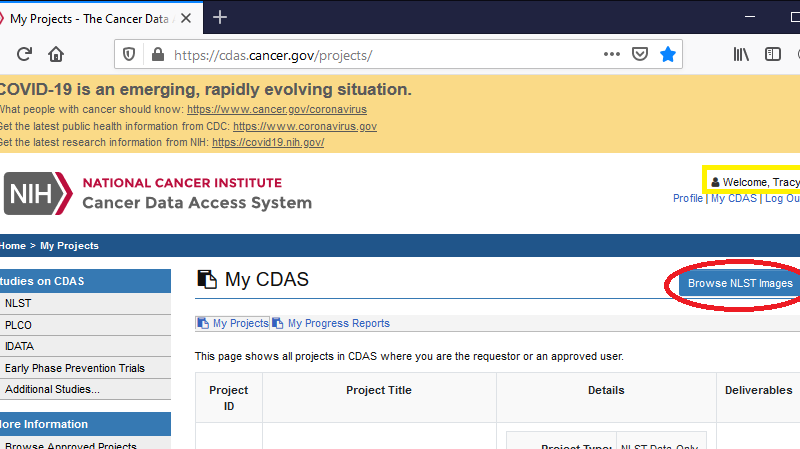Open Firefox library icon
800x449 pixels.
click(741, 54)
